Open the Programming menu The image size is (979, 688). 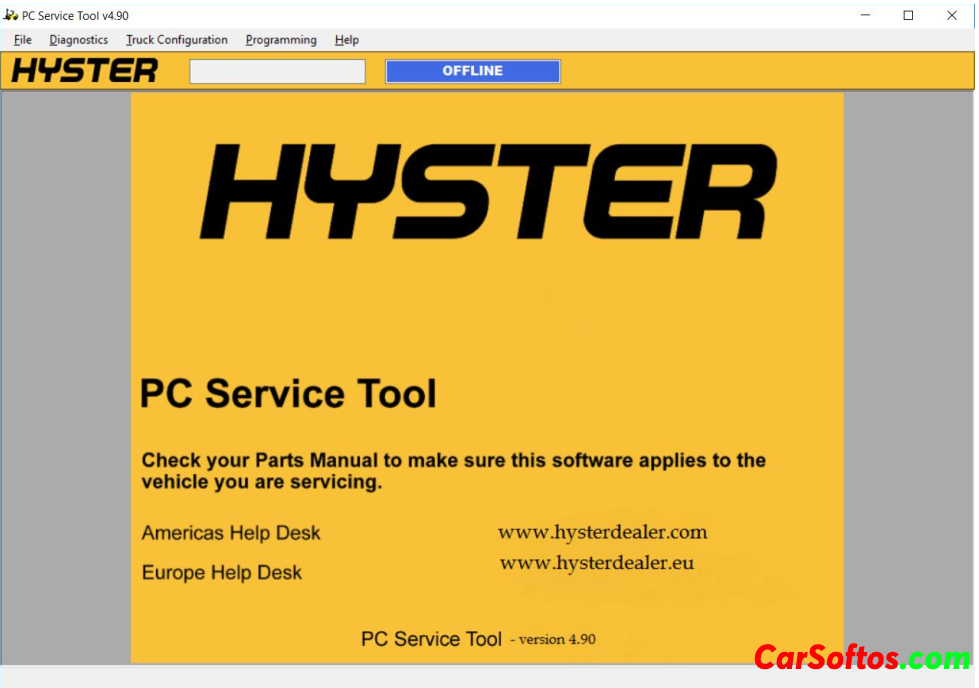click(x=281, y=40)
